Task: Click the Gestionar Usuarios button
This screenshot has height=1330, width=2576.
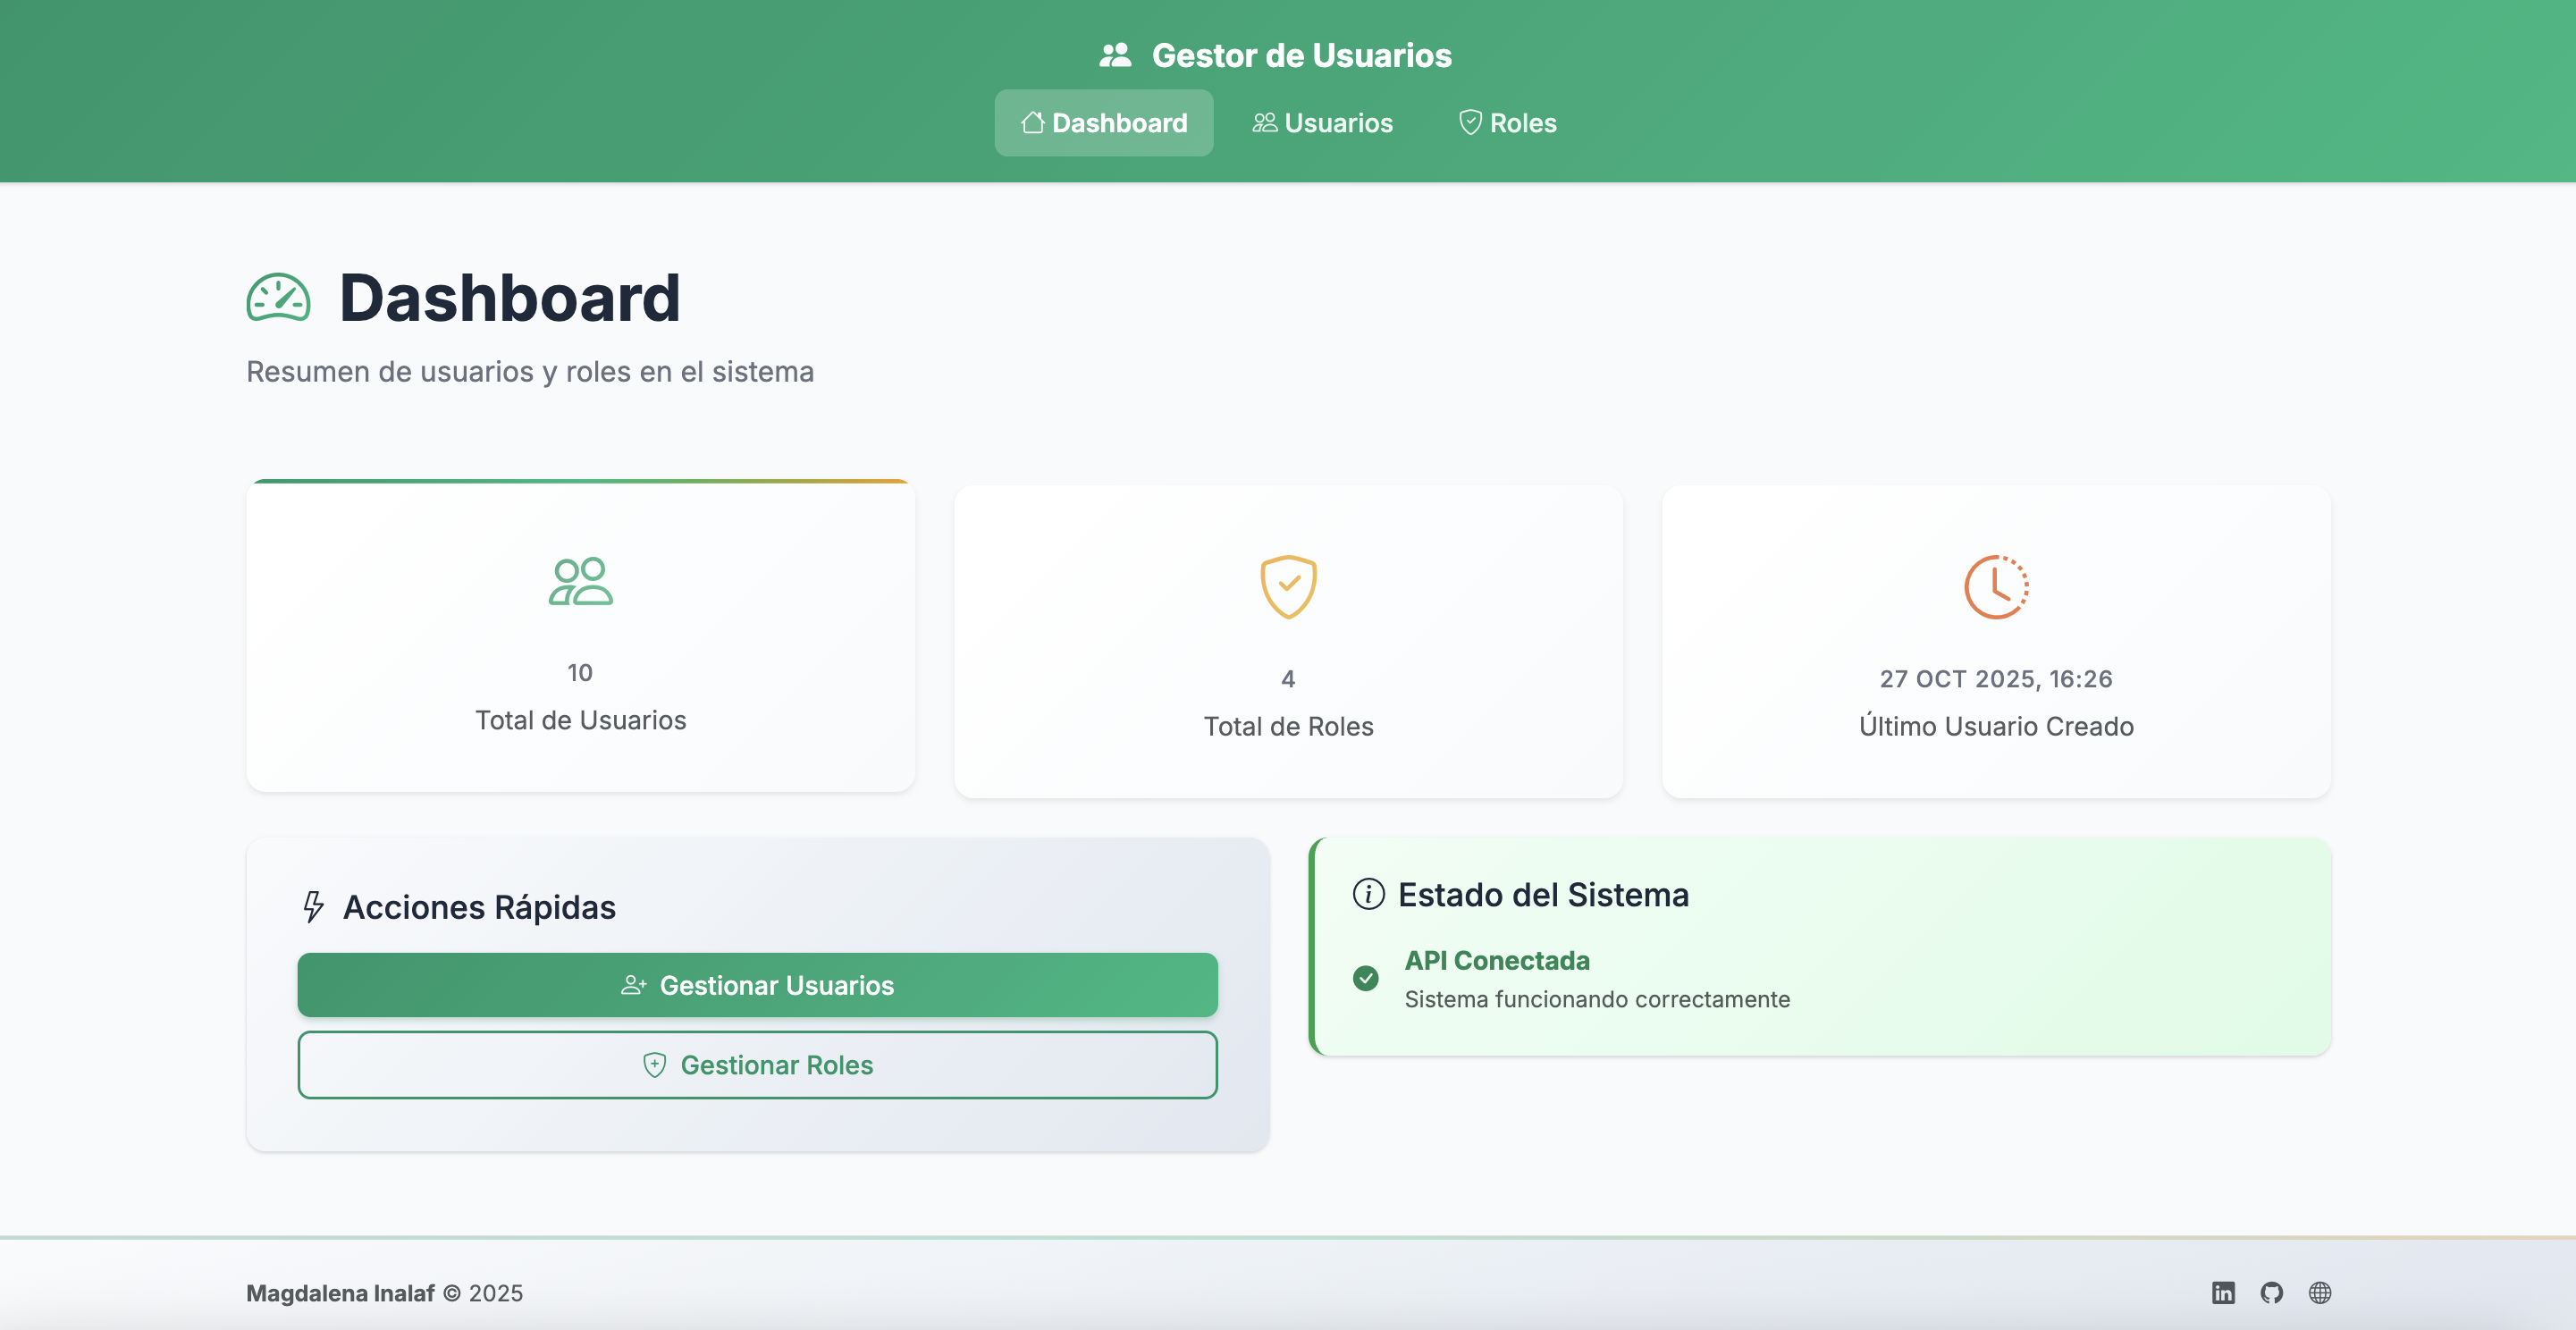Action: point(757,985)
